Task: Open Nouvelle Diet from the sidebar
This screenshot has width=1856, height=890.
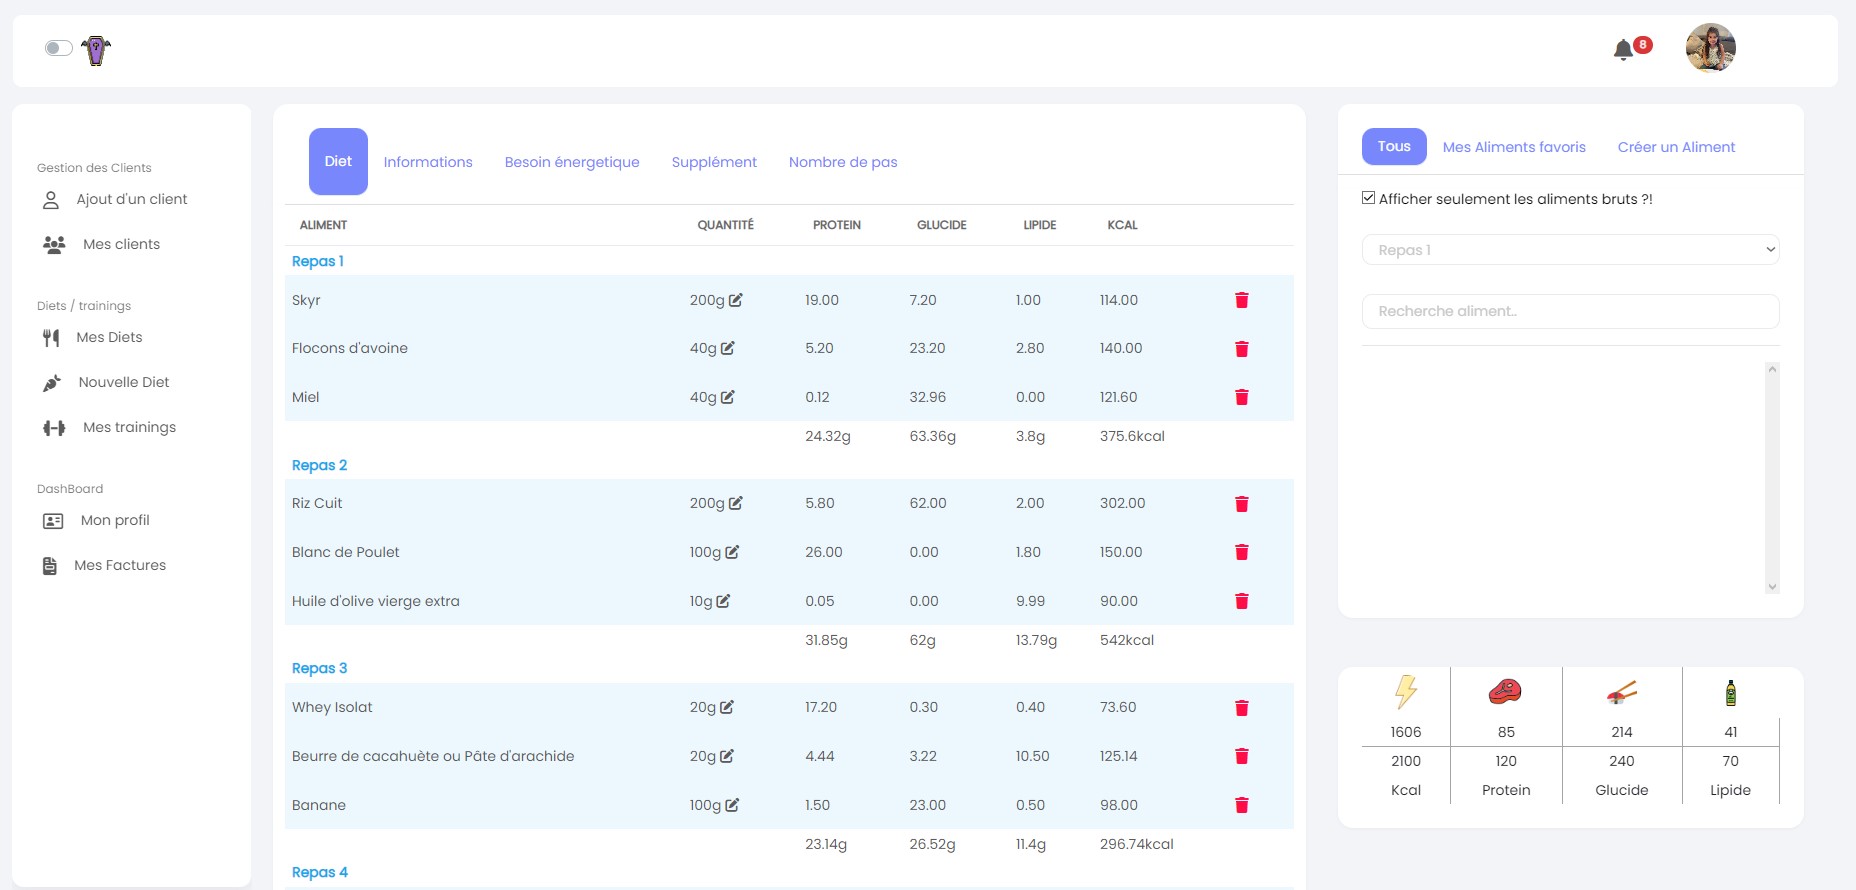Action: click(x=123, y=382)
